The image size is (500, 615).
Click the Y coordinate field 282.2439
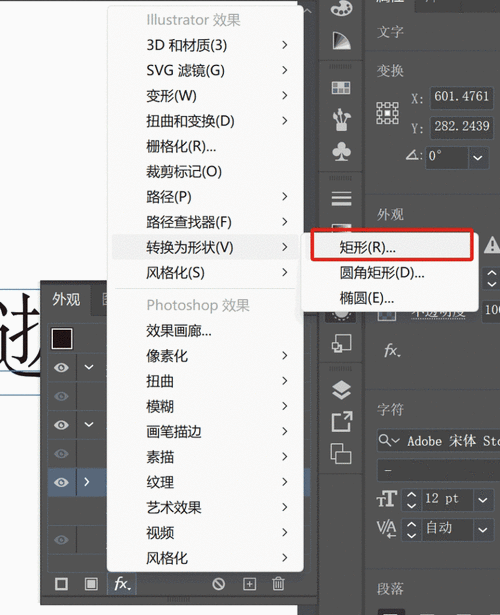(462, 126)
